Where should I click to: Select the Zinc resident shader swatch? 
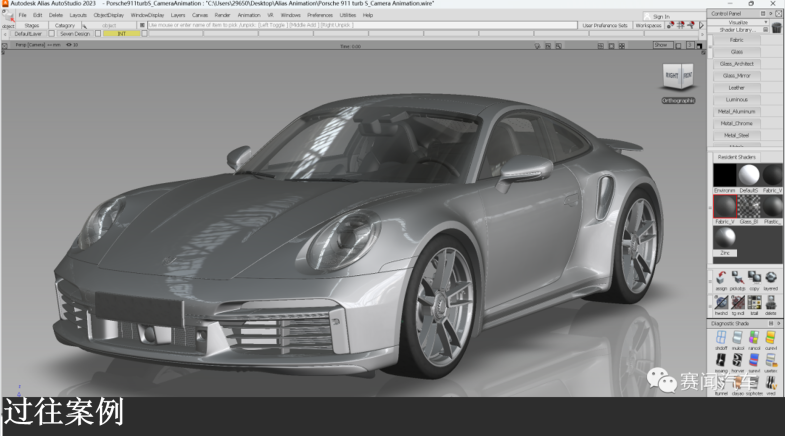tap(724, 239)
